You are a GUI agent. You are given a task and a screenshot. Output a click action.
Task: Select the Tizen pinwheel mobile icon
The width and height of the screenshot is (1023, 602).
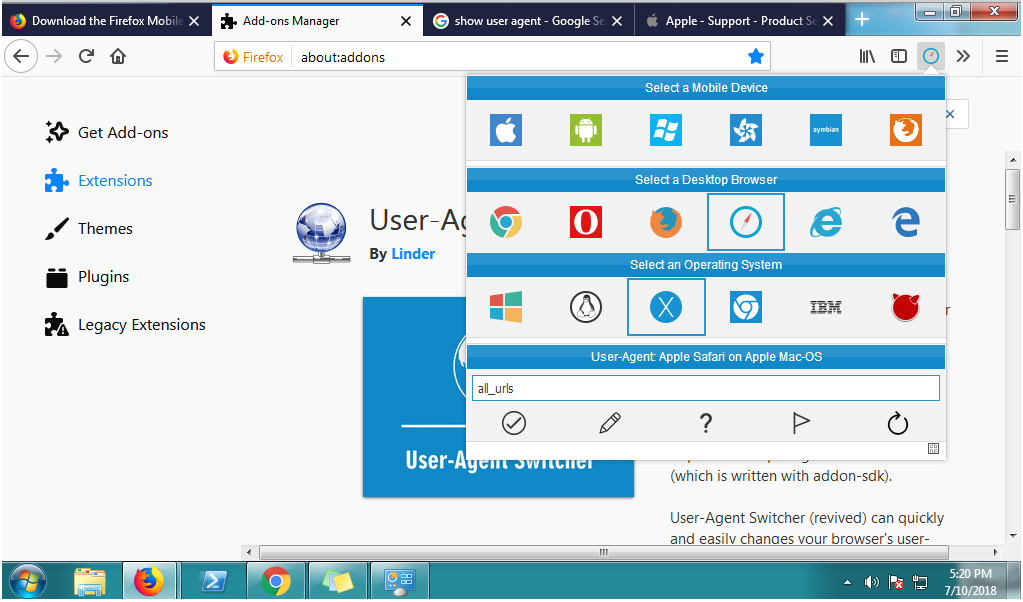(x=746, y=129)
